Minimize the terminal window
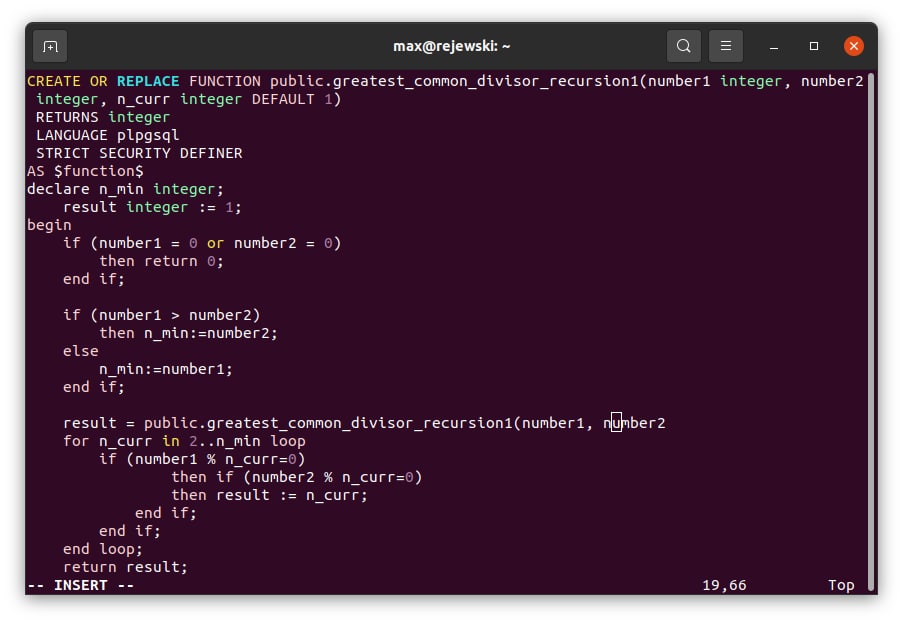This screenshot has height=623, width=903. pos(774,46)
